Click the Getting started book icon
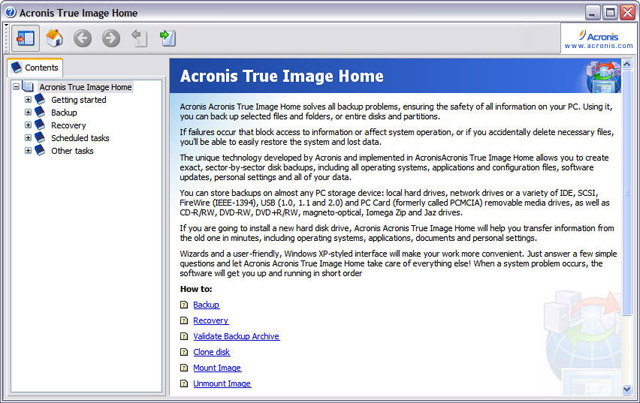The width and height of the screenshot is (640, 403). click(x=40, y=99)
